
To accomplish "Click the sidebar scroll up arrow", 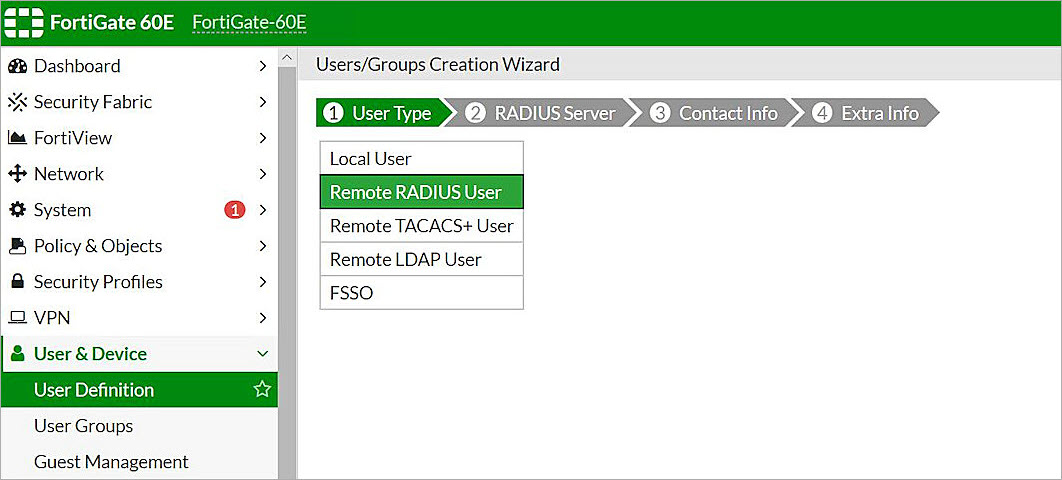I will (x=287, y=59).
